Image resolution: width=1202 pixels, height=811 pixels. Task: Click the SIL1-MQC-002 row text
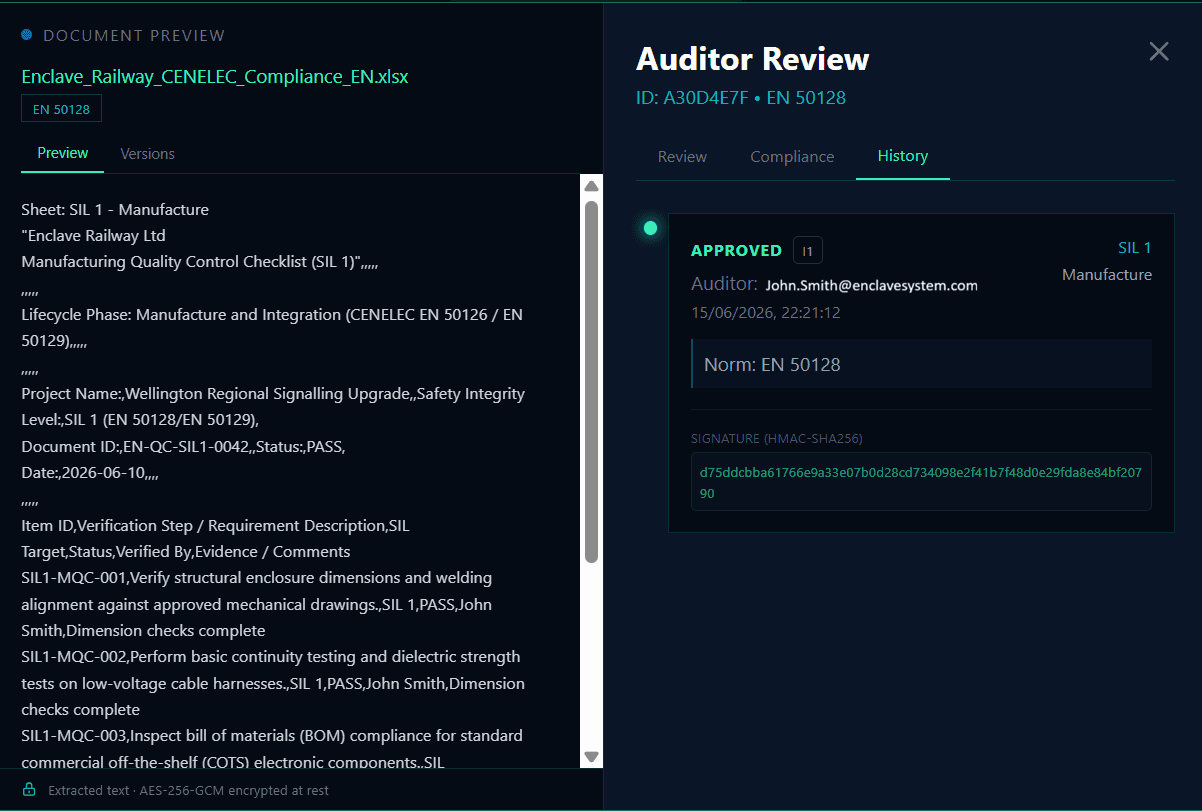[x=273, y=683]
